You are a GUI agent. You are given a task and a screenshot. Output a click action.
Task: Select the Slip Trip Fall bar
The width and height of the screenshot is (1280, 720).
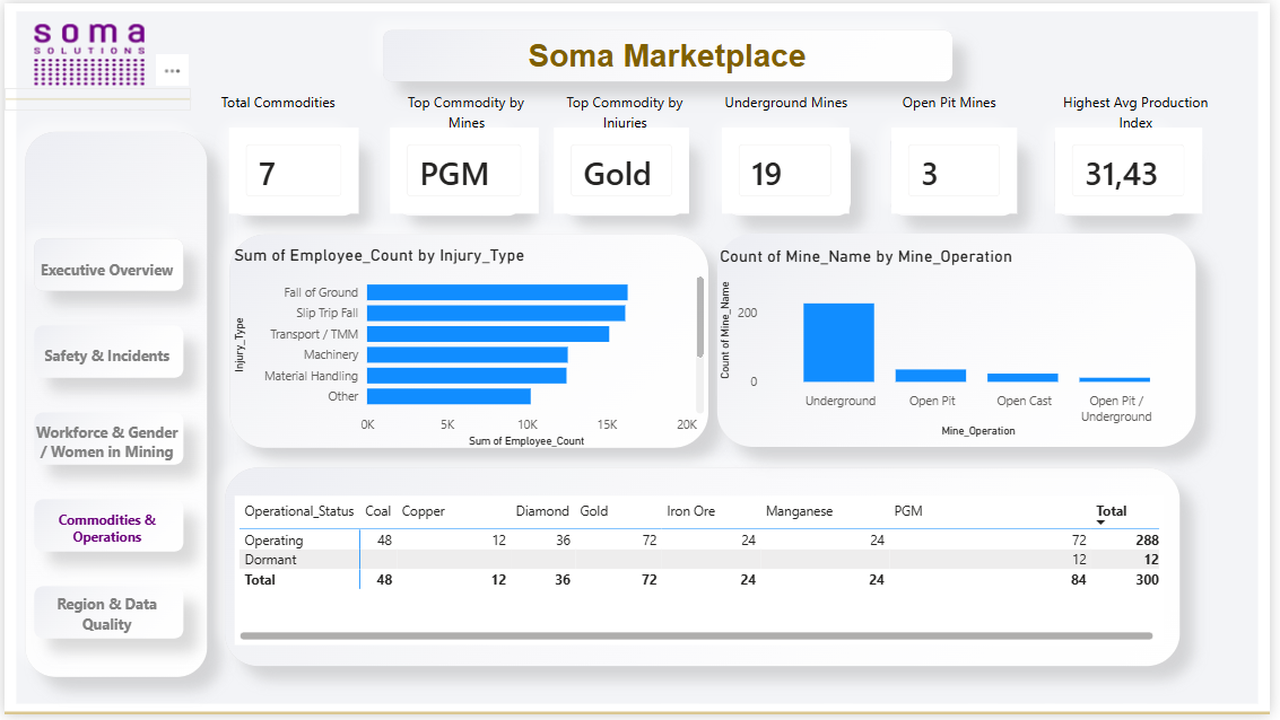click(496, 313)
